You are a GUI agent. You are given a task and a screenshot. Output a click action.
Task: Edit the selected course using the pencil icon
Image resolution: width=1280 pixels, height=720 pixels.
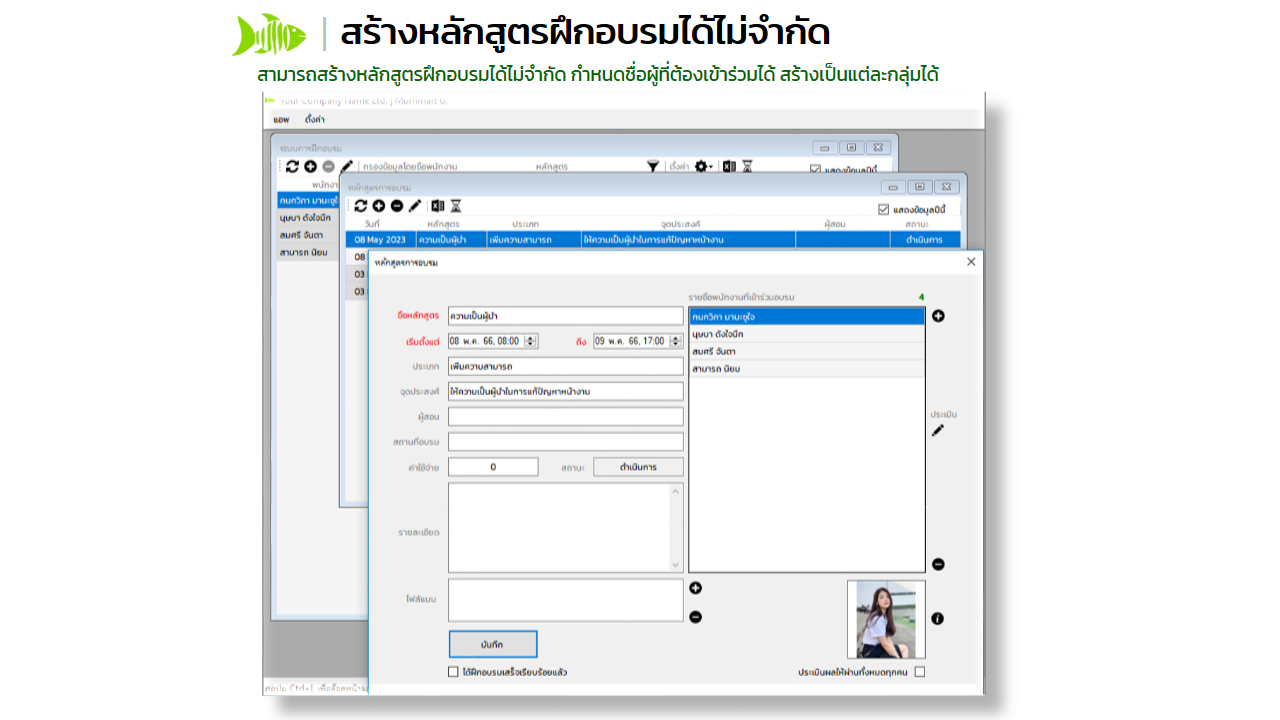coord(415,205)
